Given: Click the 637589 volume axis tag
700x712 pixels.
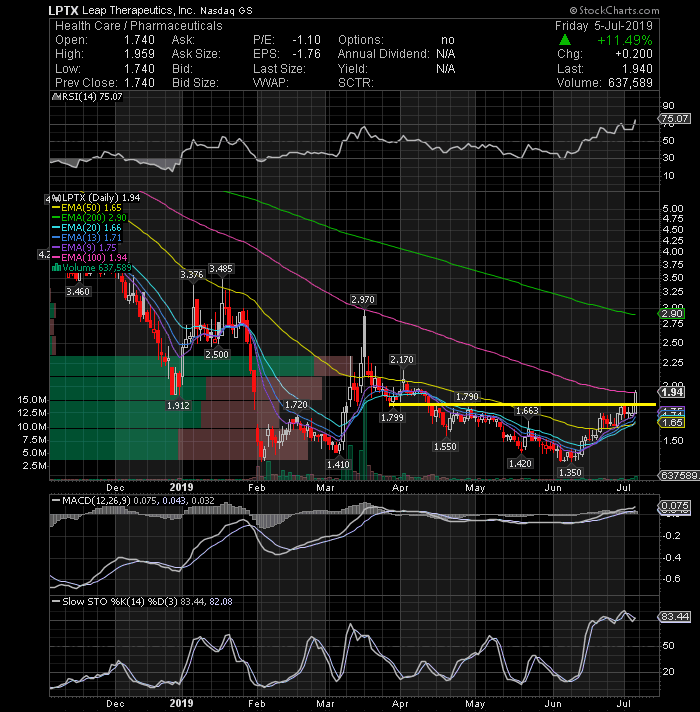Looking at the screenshot, I should pos(679,475).
